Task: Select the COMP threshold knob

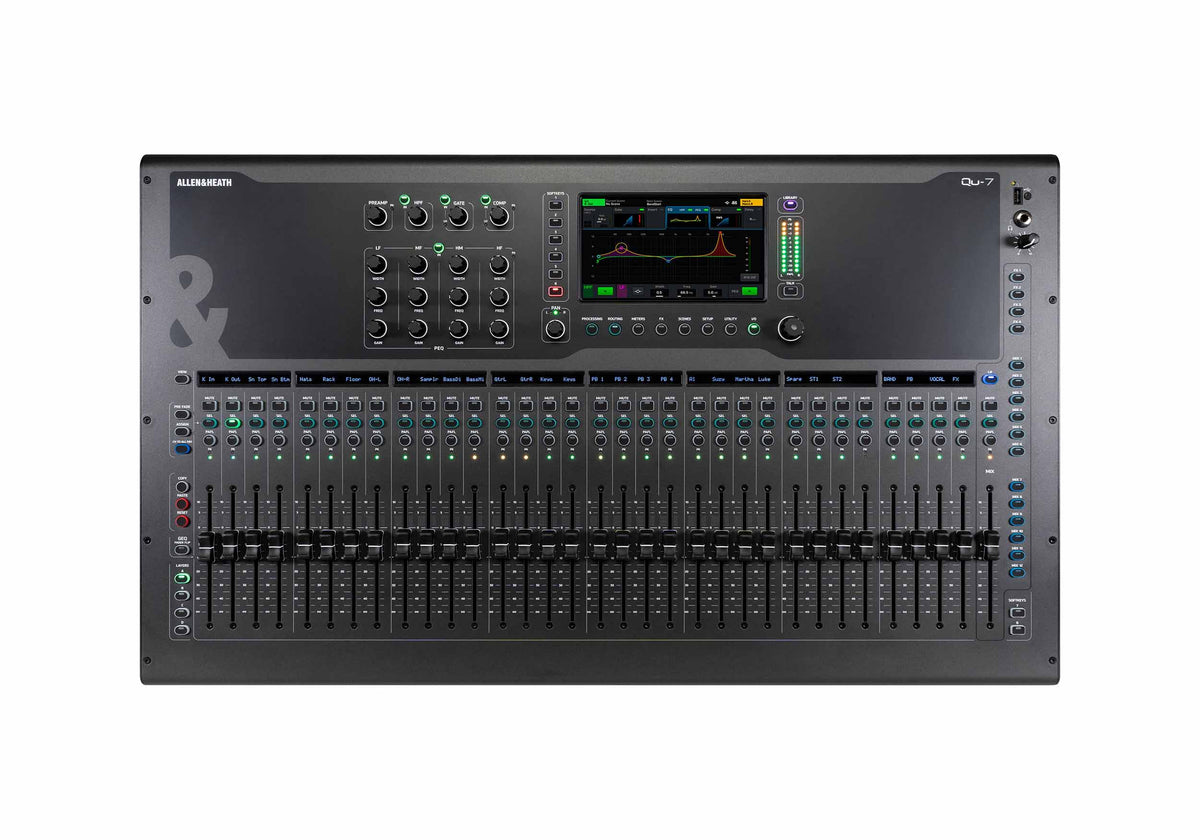Action: 499,216
